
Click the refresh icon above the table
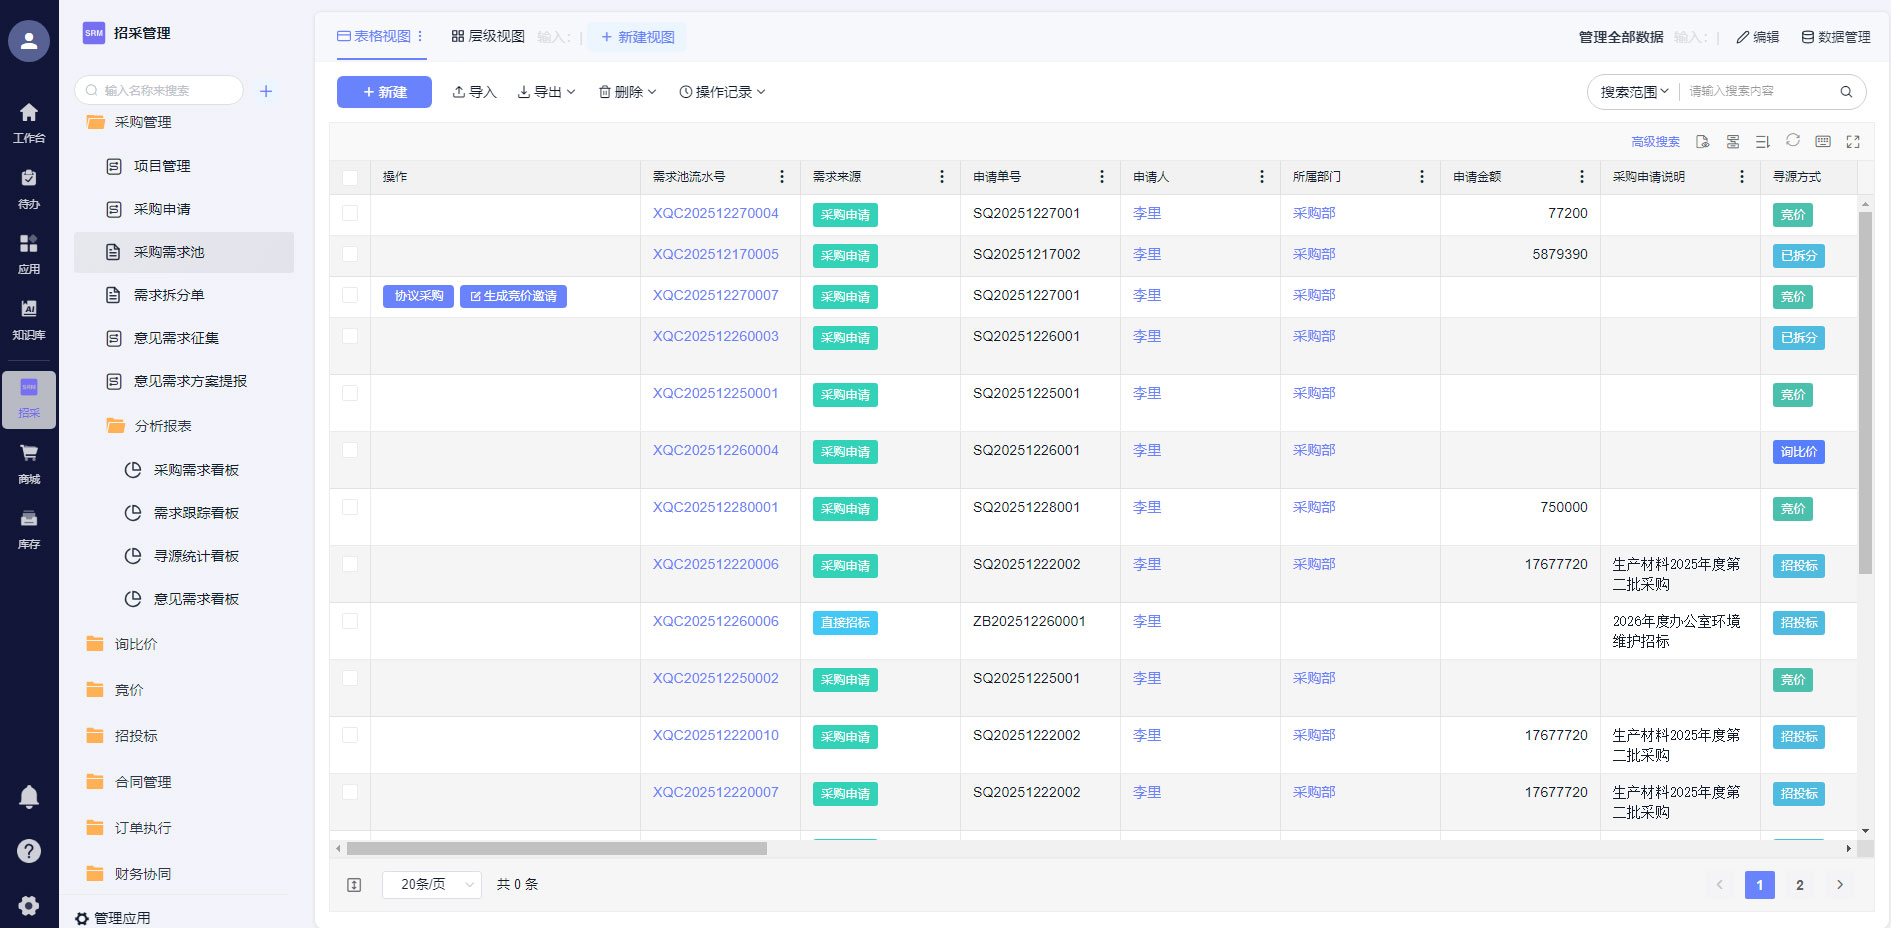[1792, 141]
